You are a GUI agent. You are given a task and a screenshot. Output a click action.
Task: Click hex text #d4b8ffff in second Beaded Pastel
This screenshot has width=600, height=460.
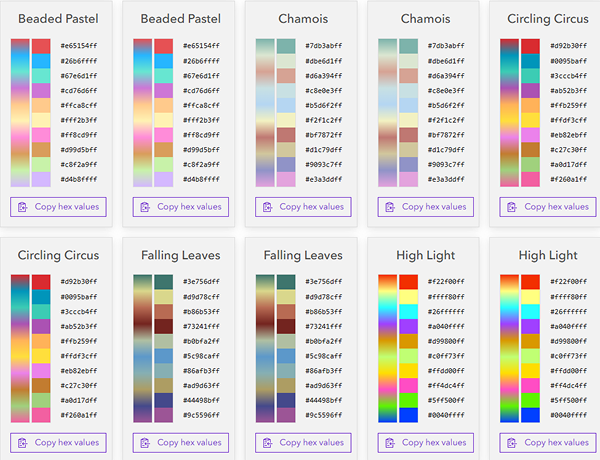coord(201,179)
